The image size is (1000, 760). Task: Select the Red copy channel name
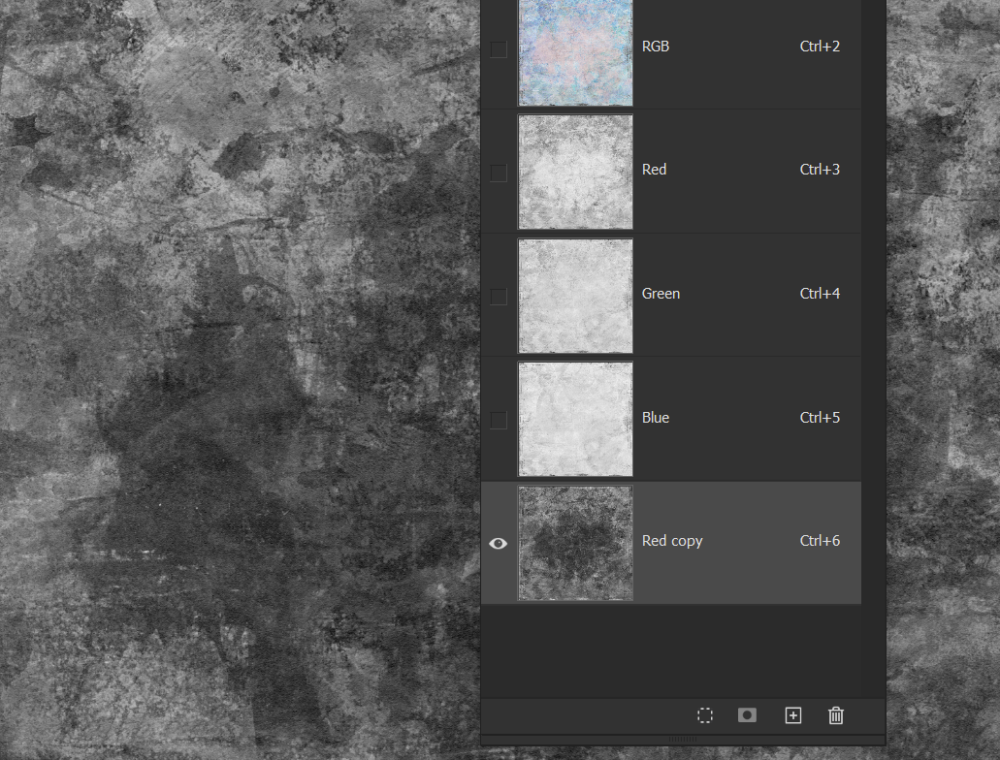point(672,541)
